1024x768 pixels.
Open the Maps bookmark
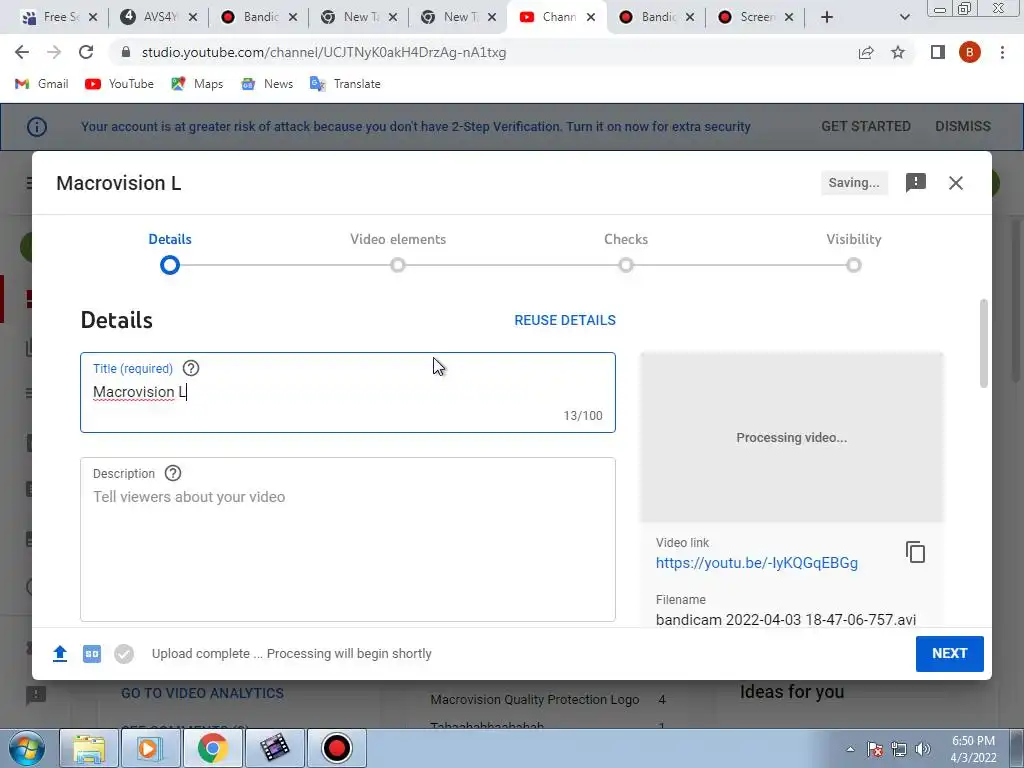click(197, 84)
